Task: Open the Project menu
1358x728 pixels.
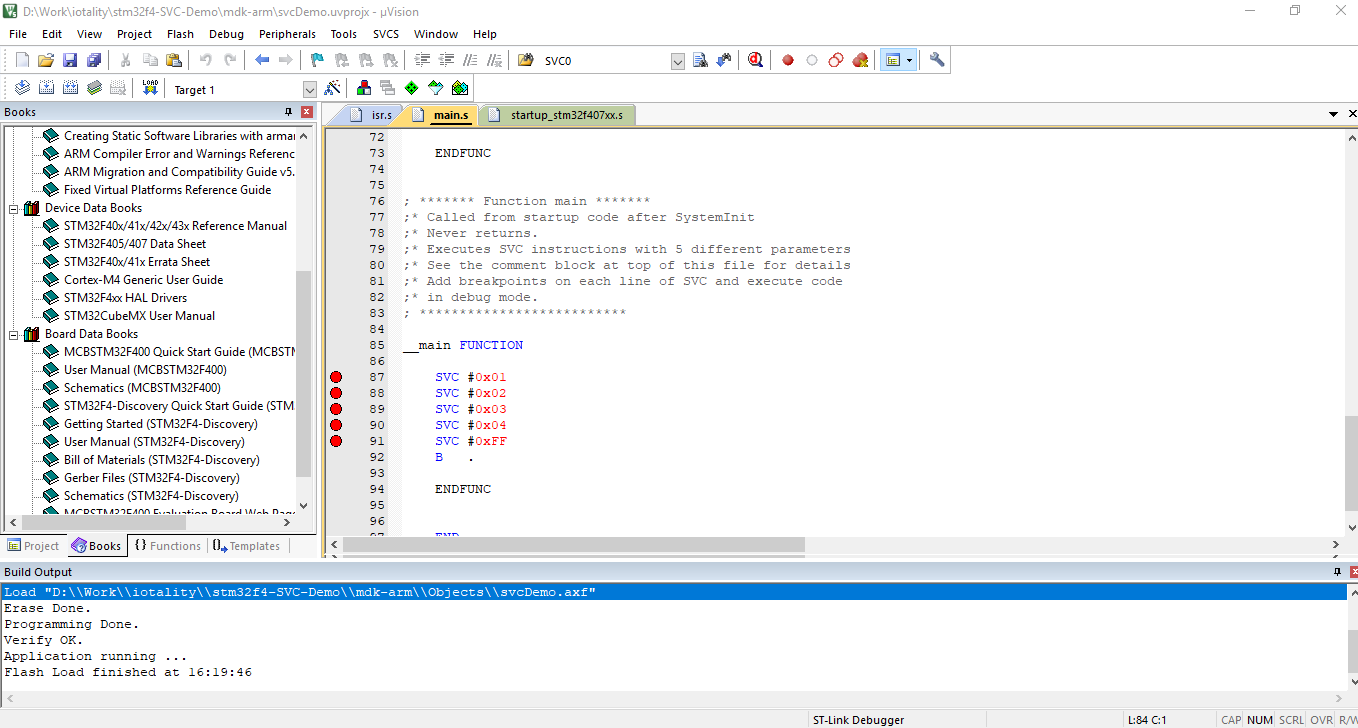Action: coord(134,34)
